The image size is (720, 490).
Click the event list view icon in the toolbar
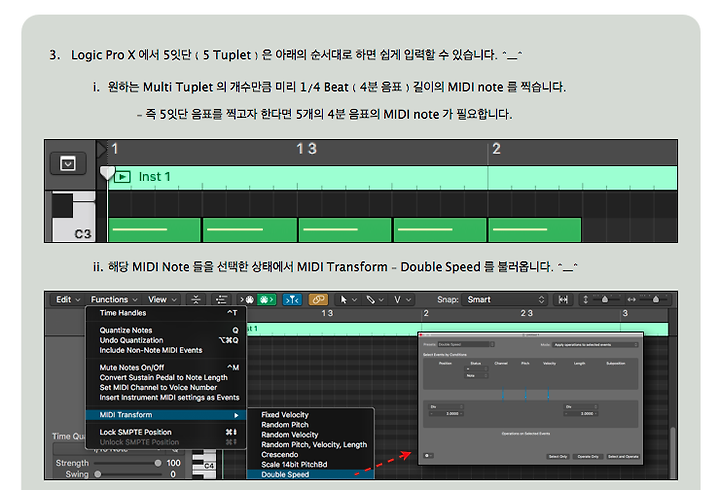point(221,299)
